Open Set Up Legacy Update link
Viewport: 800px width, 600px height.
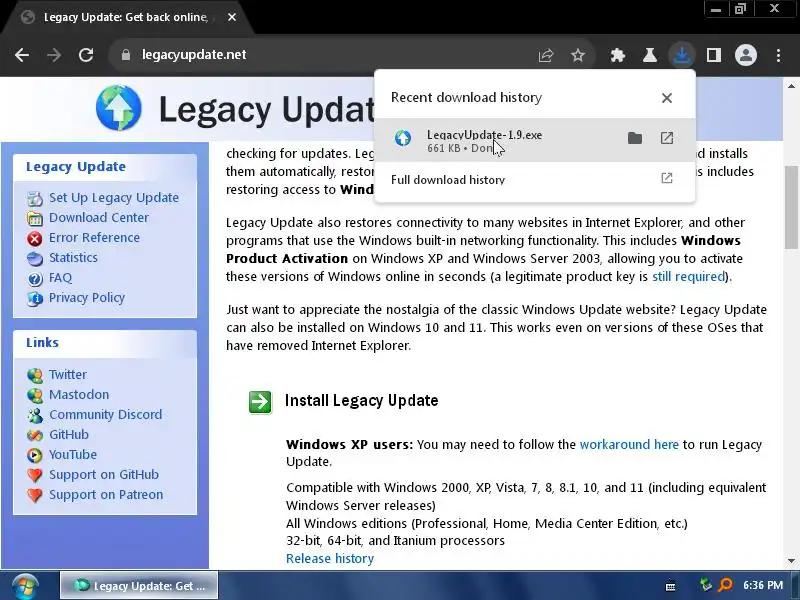pyautogui.click(x=114, y=197)
